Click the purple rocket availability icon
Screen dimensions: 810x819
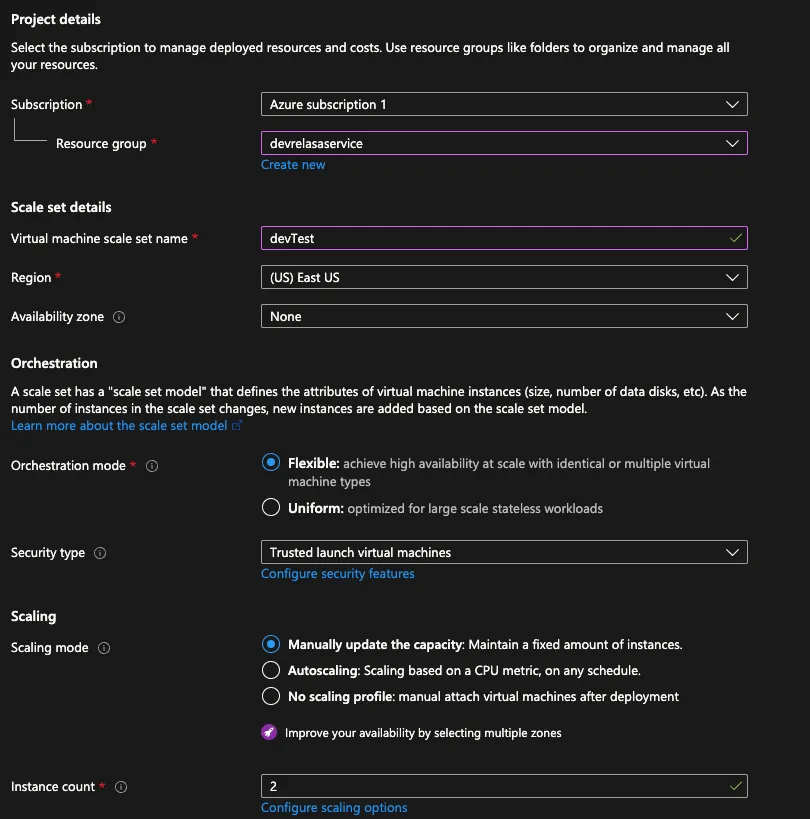[x=269, y=733]
